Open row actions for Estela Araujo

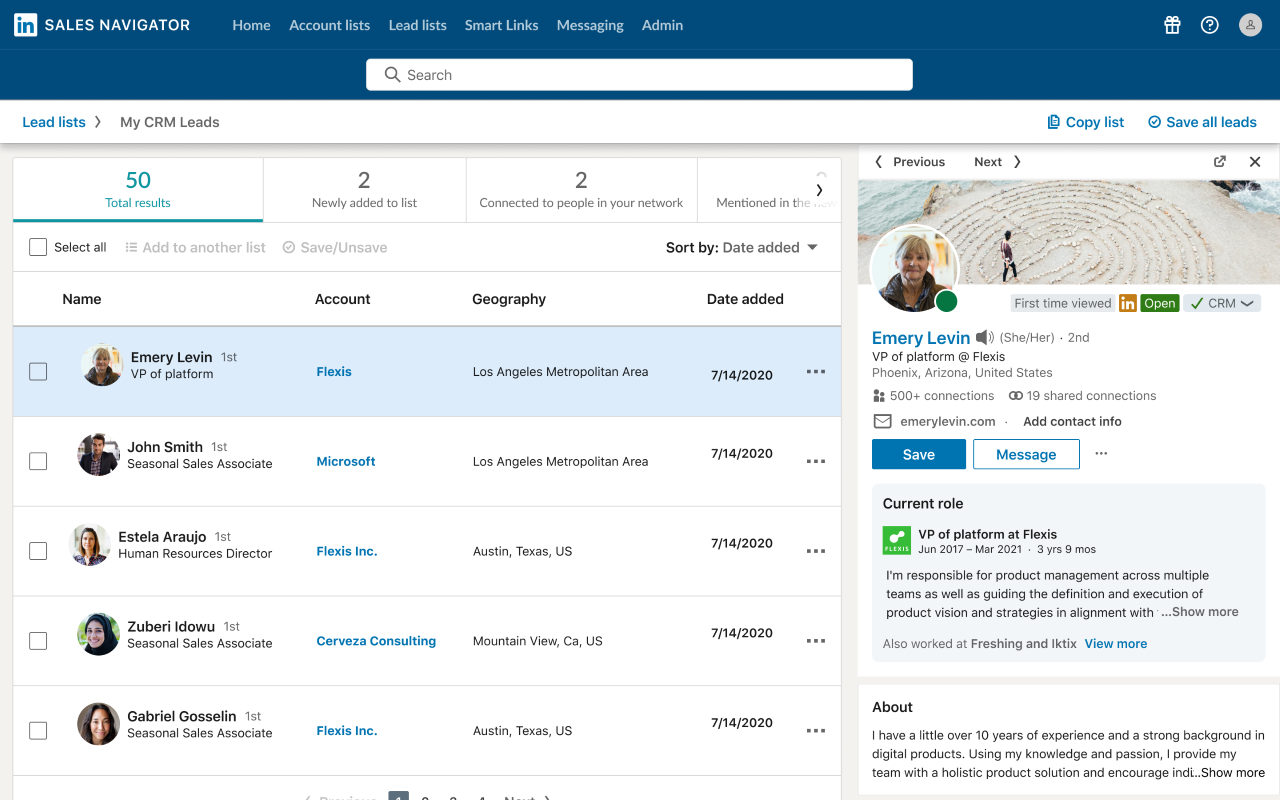[816, 551]
